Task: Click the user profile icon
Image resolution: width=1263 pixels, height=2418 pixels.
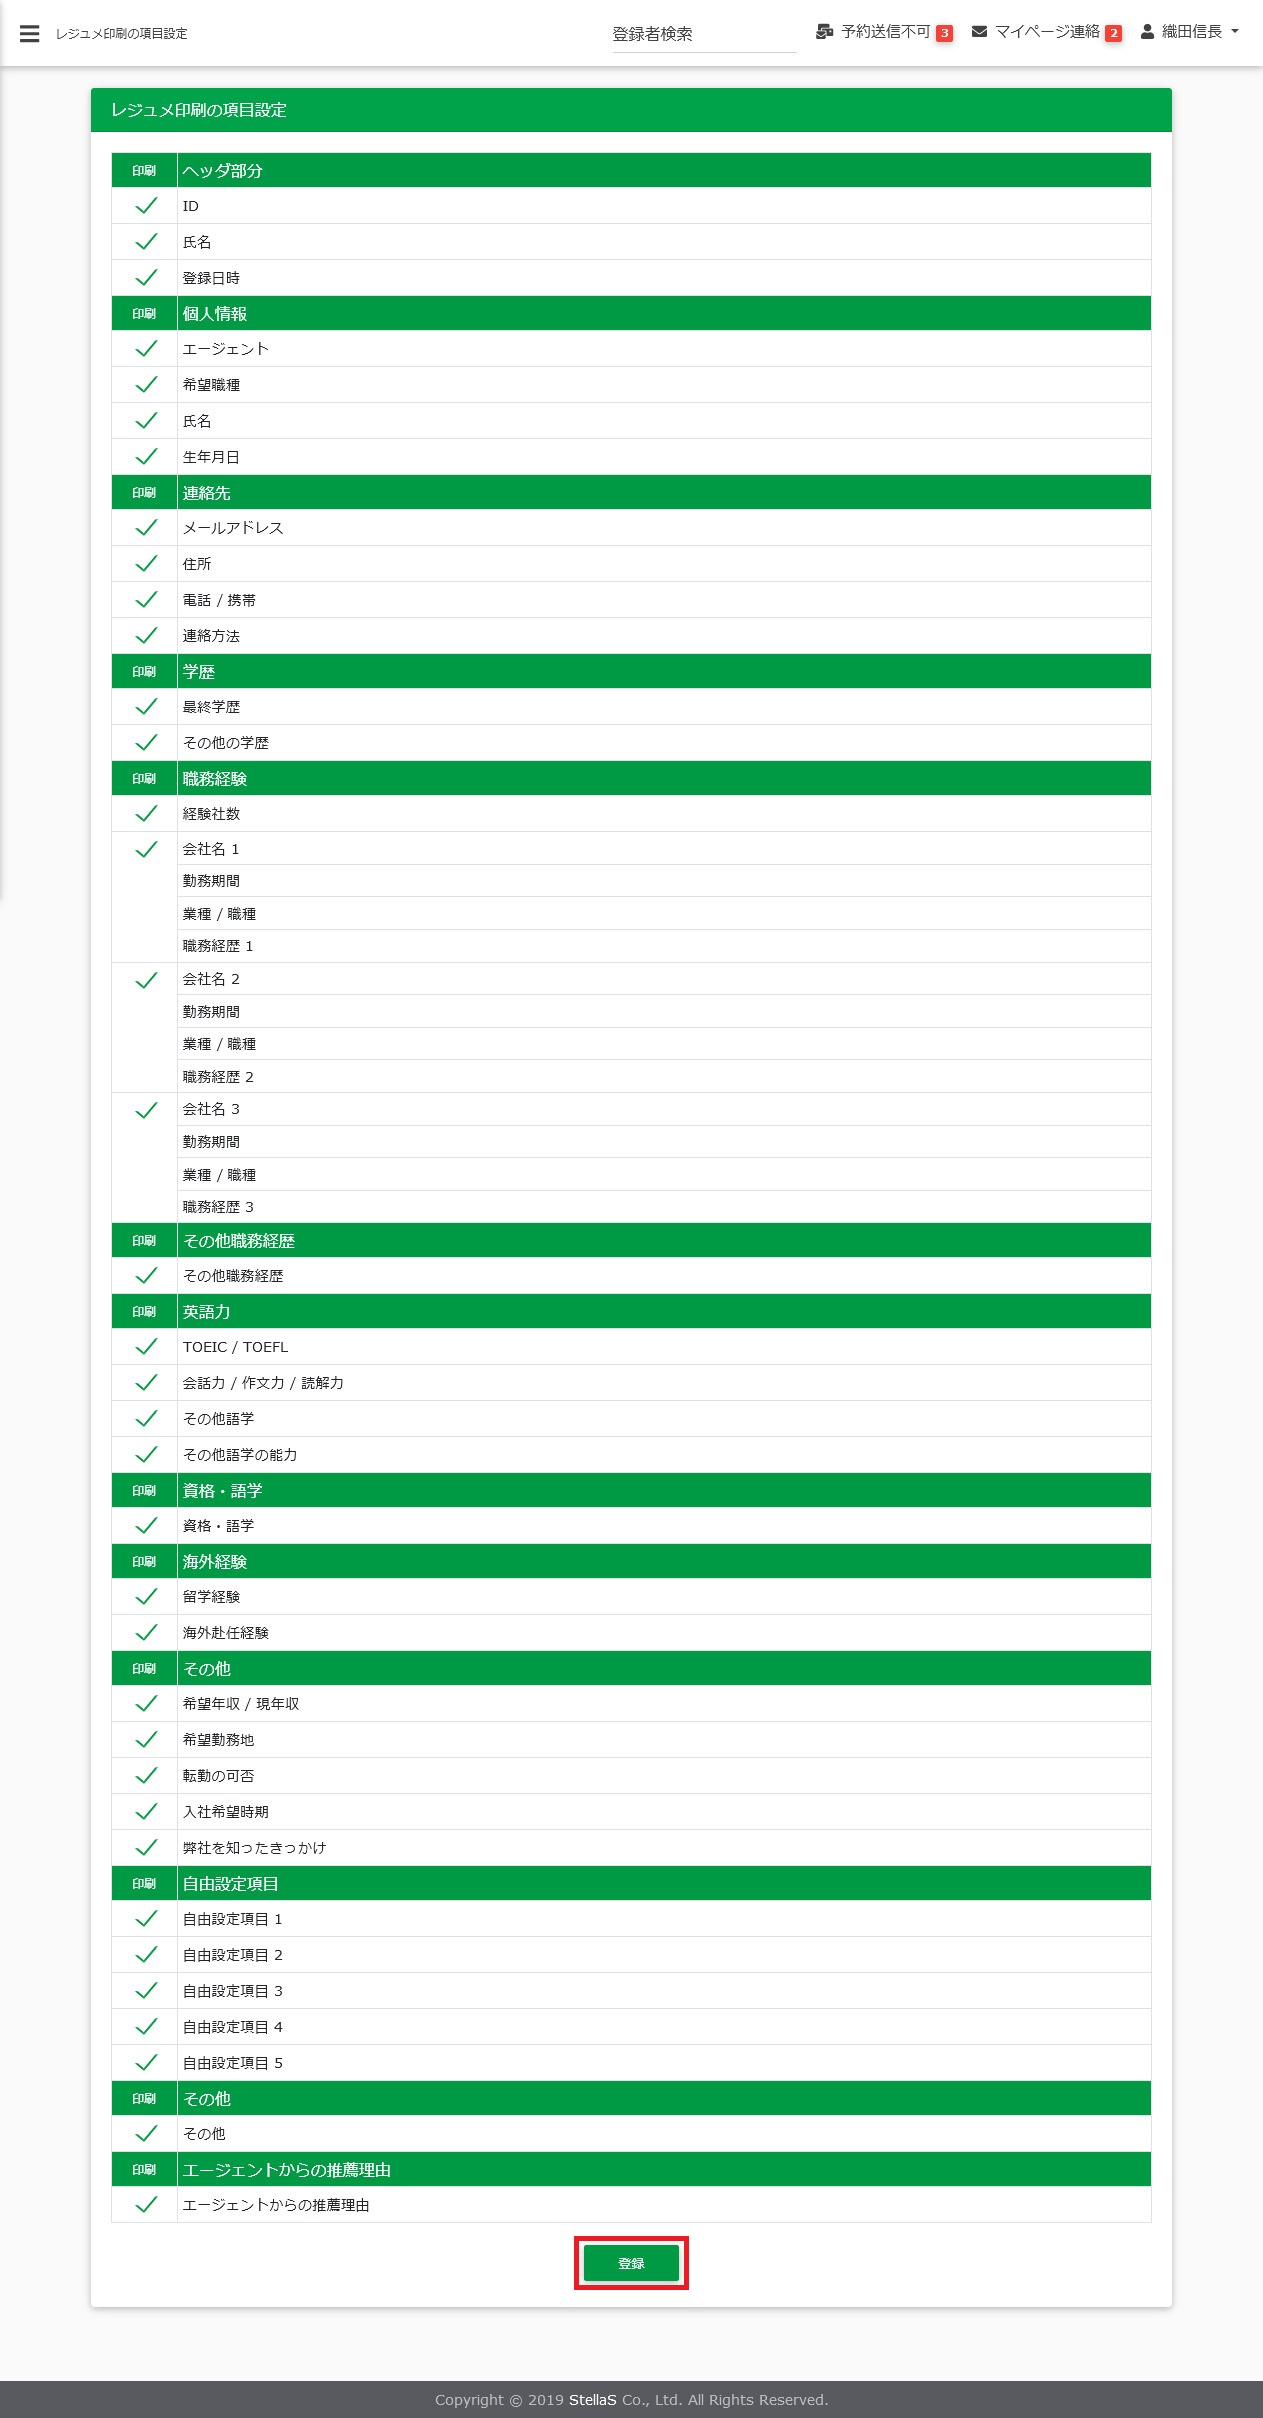Action: [1147, 32]
